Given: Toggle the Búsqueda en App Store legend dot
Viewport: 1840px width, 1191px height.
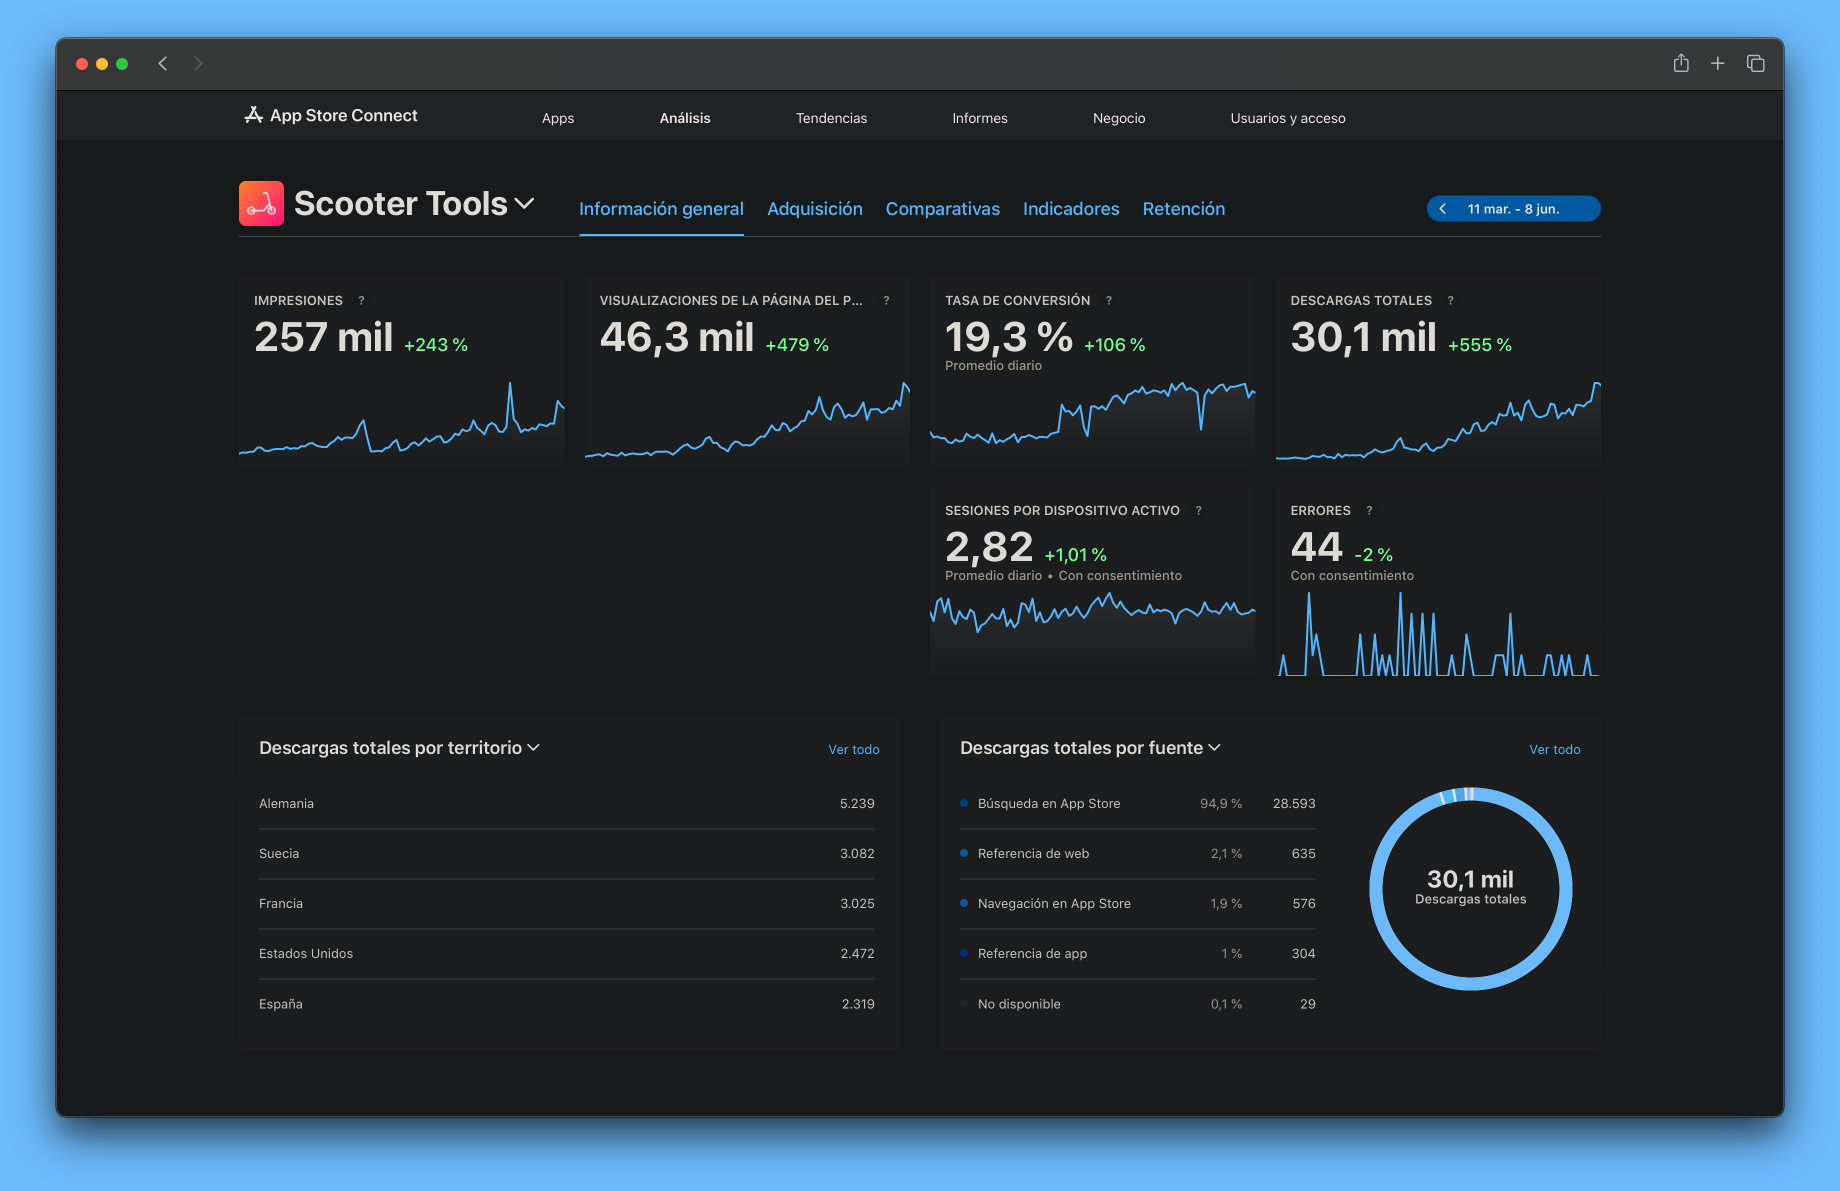Looking at the screenshot, I should point(963,803).
